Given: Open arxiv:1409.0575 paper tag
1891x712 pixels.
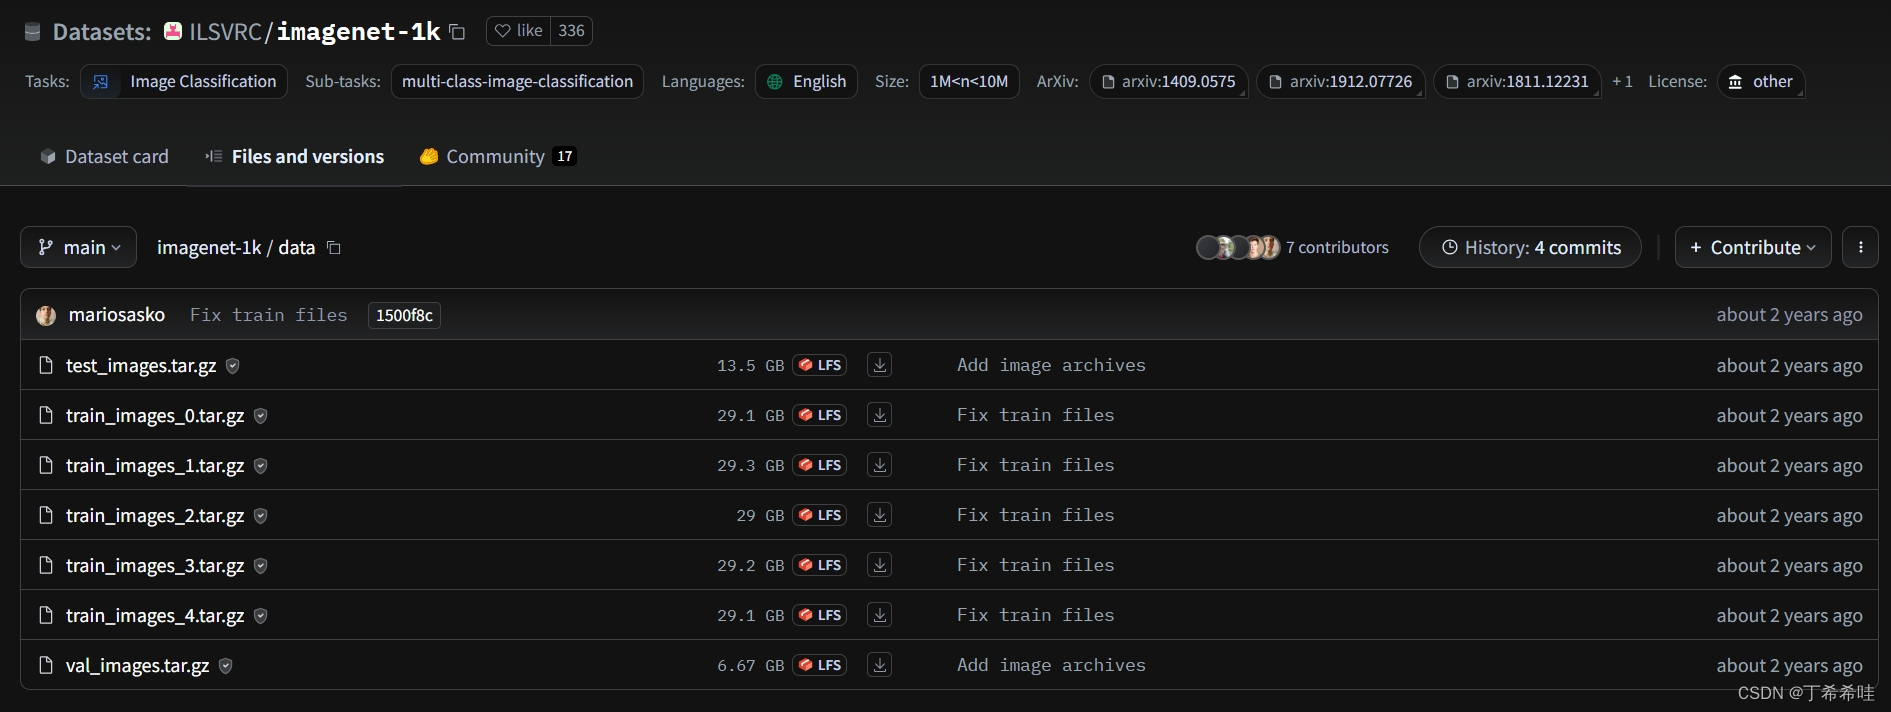Looking at the screenshot, I should pyautogui.click(x=1168, y=82).
